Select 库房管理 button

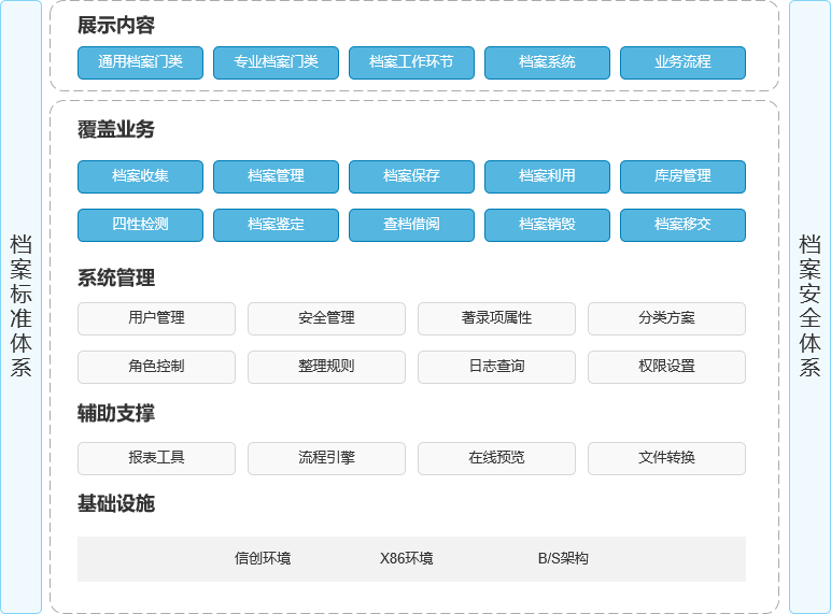tap(683, 177)
